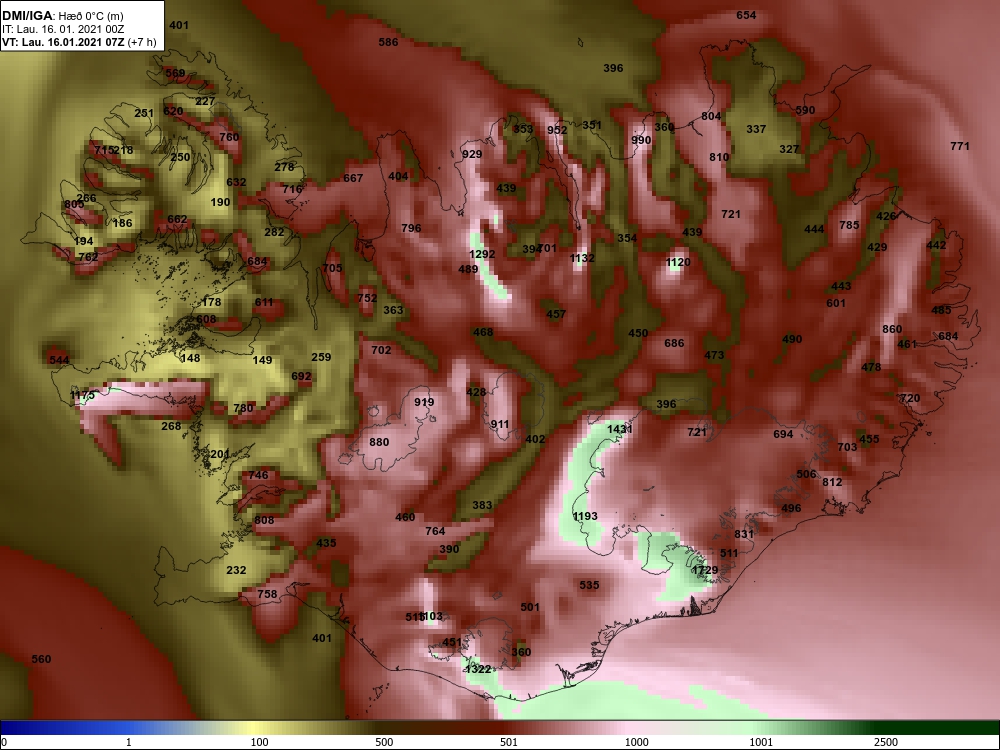Select the 860 value label
This screenshot has height=750, width=1000.
click(x=892, y=329)
